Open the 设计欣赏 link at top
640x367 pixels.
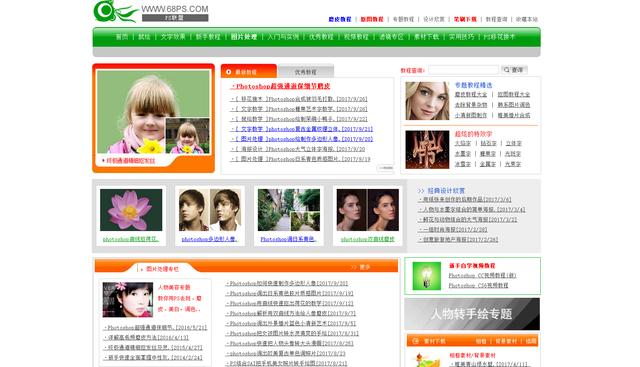433,19
